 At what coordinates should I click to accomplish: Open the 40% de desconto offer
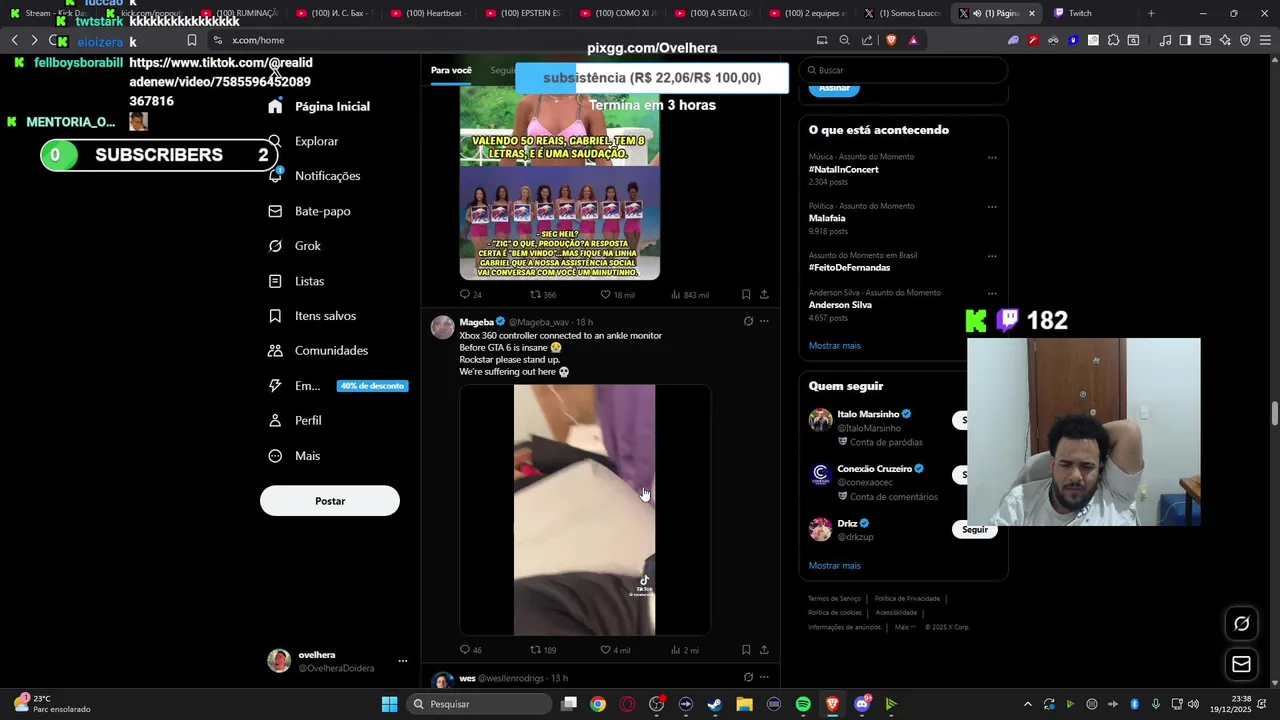(372, 386)
